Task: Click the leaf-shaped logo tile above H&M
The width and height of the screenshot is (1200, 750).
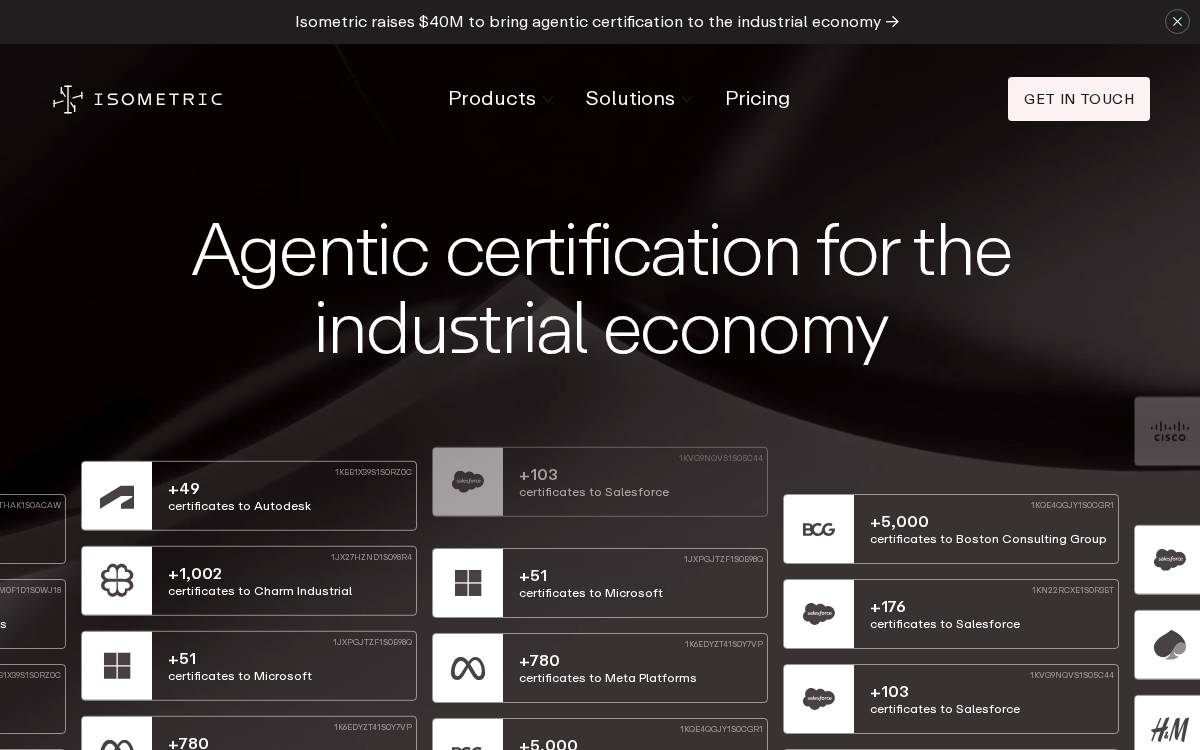Action: coord(1168,645)
